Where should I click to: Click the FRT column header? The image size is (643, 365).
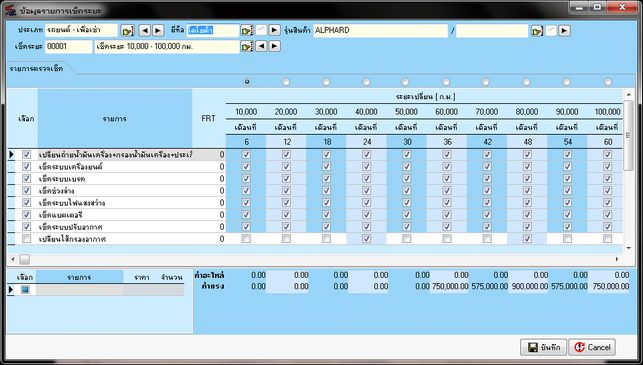(209, 119)
